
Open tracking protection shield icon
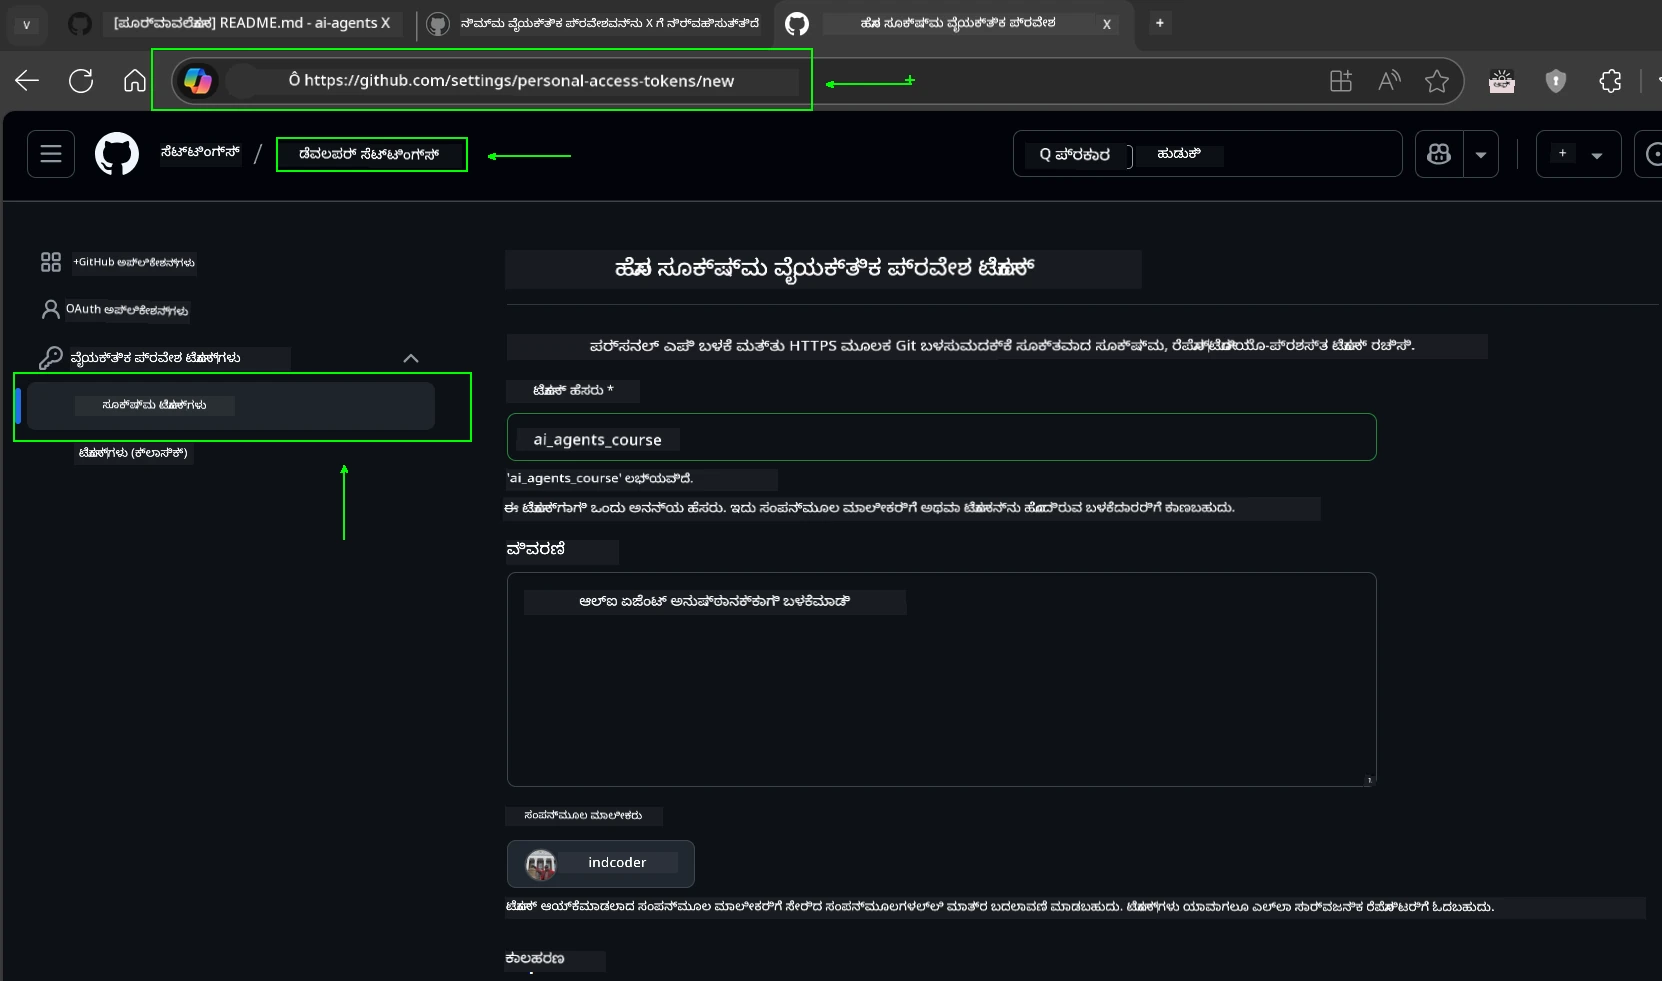click(1556, 81)
